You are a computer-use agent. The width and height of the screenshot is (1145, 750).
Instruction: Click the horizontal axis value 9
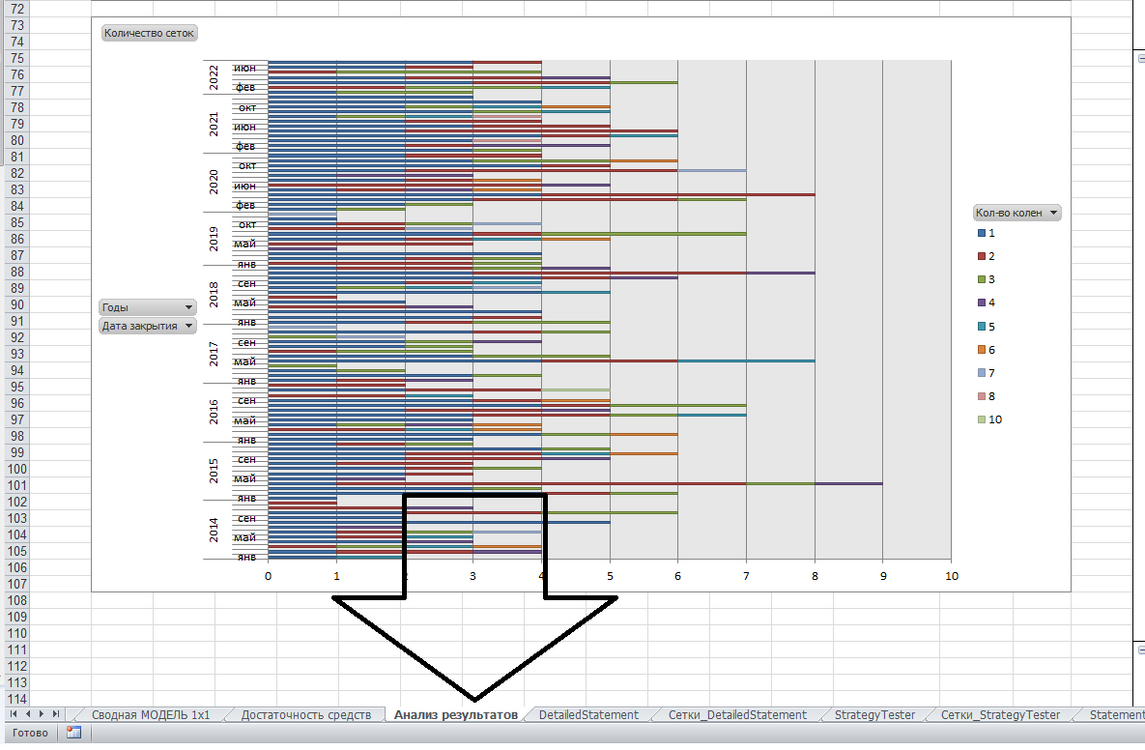coord(883,576)
